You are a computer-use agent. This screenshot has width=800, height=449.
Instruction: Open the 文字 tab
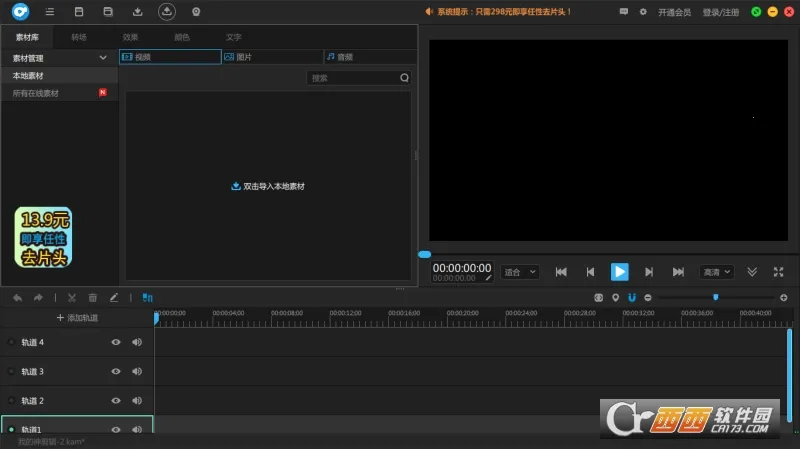tap(233, 37)
